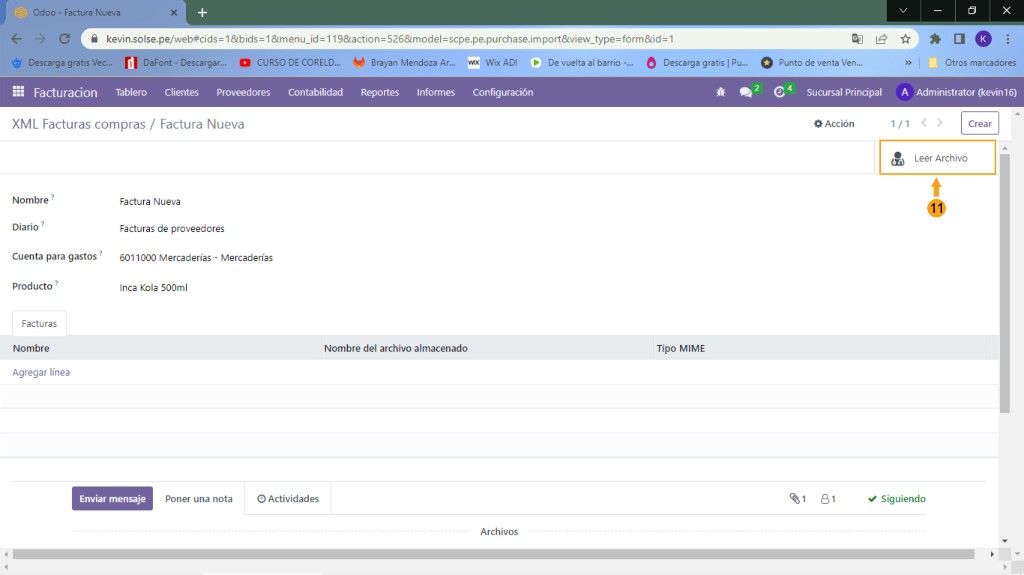Open the Administrator user menu
Image resolution: width=1024 pixels, height=575 pixels.
(955, 92)
